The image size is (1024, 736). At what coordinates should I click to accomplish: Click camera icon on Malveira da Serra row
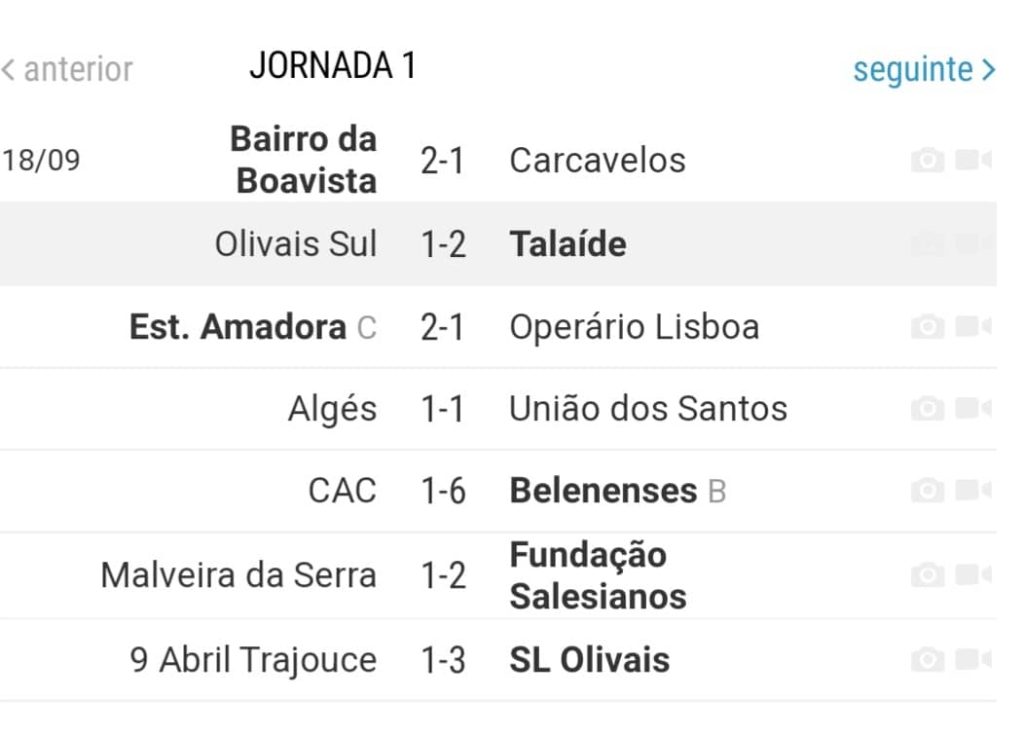927,575
